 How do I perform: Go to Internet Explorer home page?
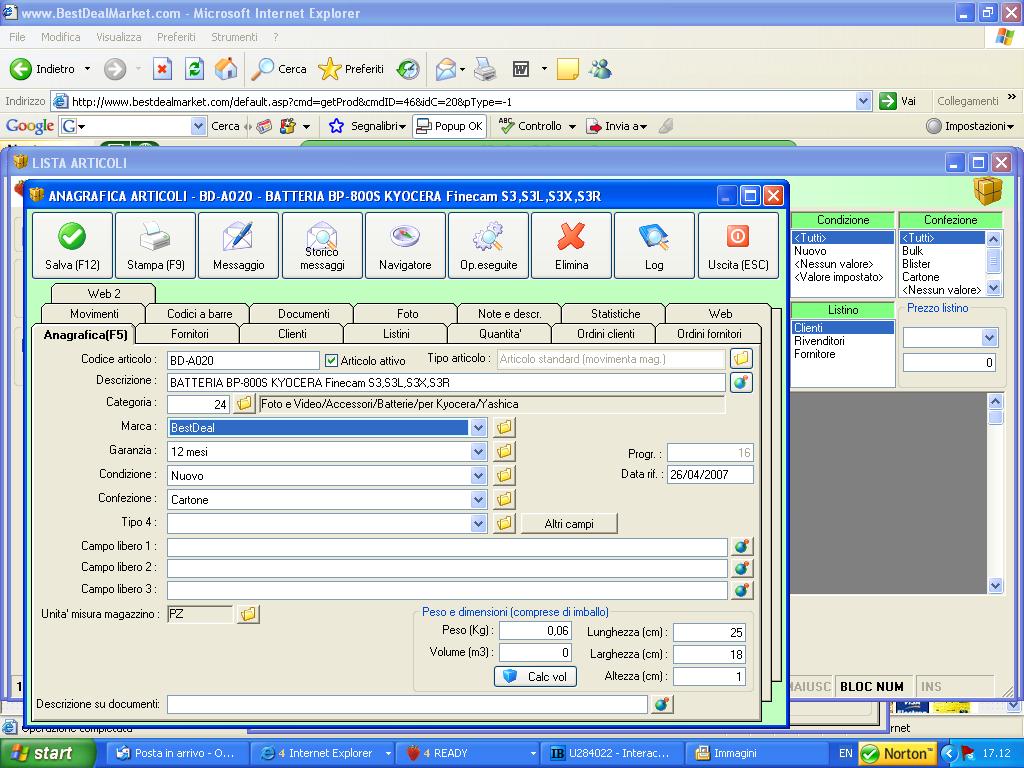(x=226, y=69)
